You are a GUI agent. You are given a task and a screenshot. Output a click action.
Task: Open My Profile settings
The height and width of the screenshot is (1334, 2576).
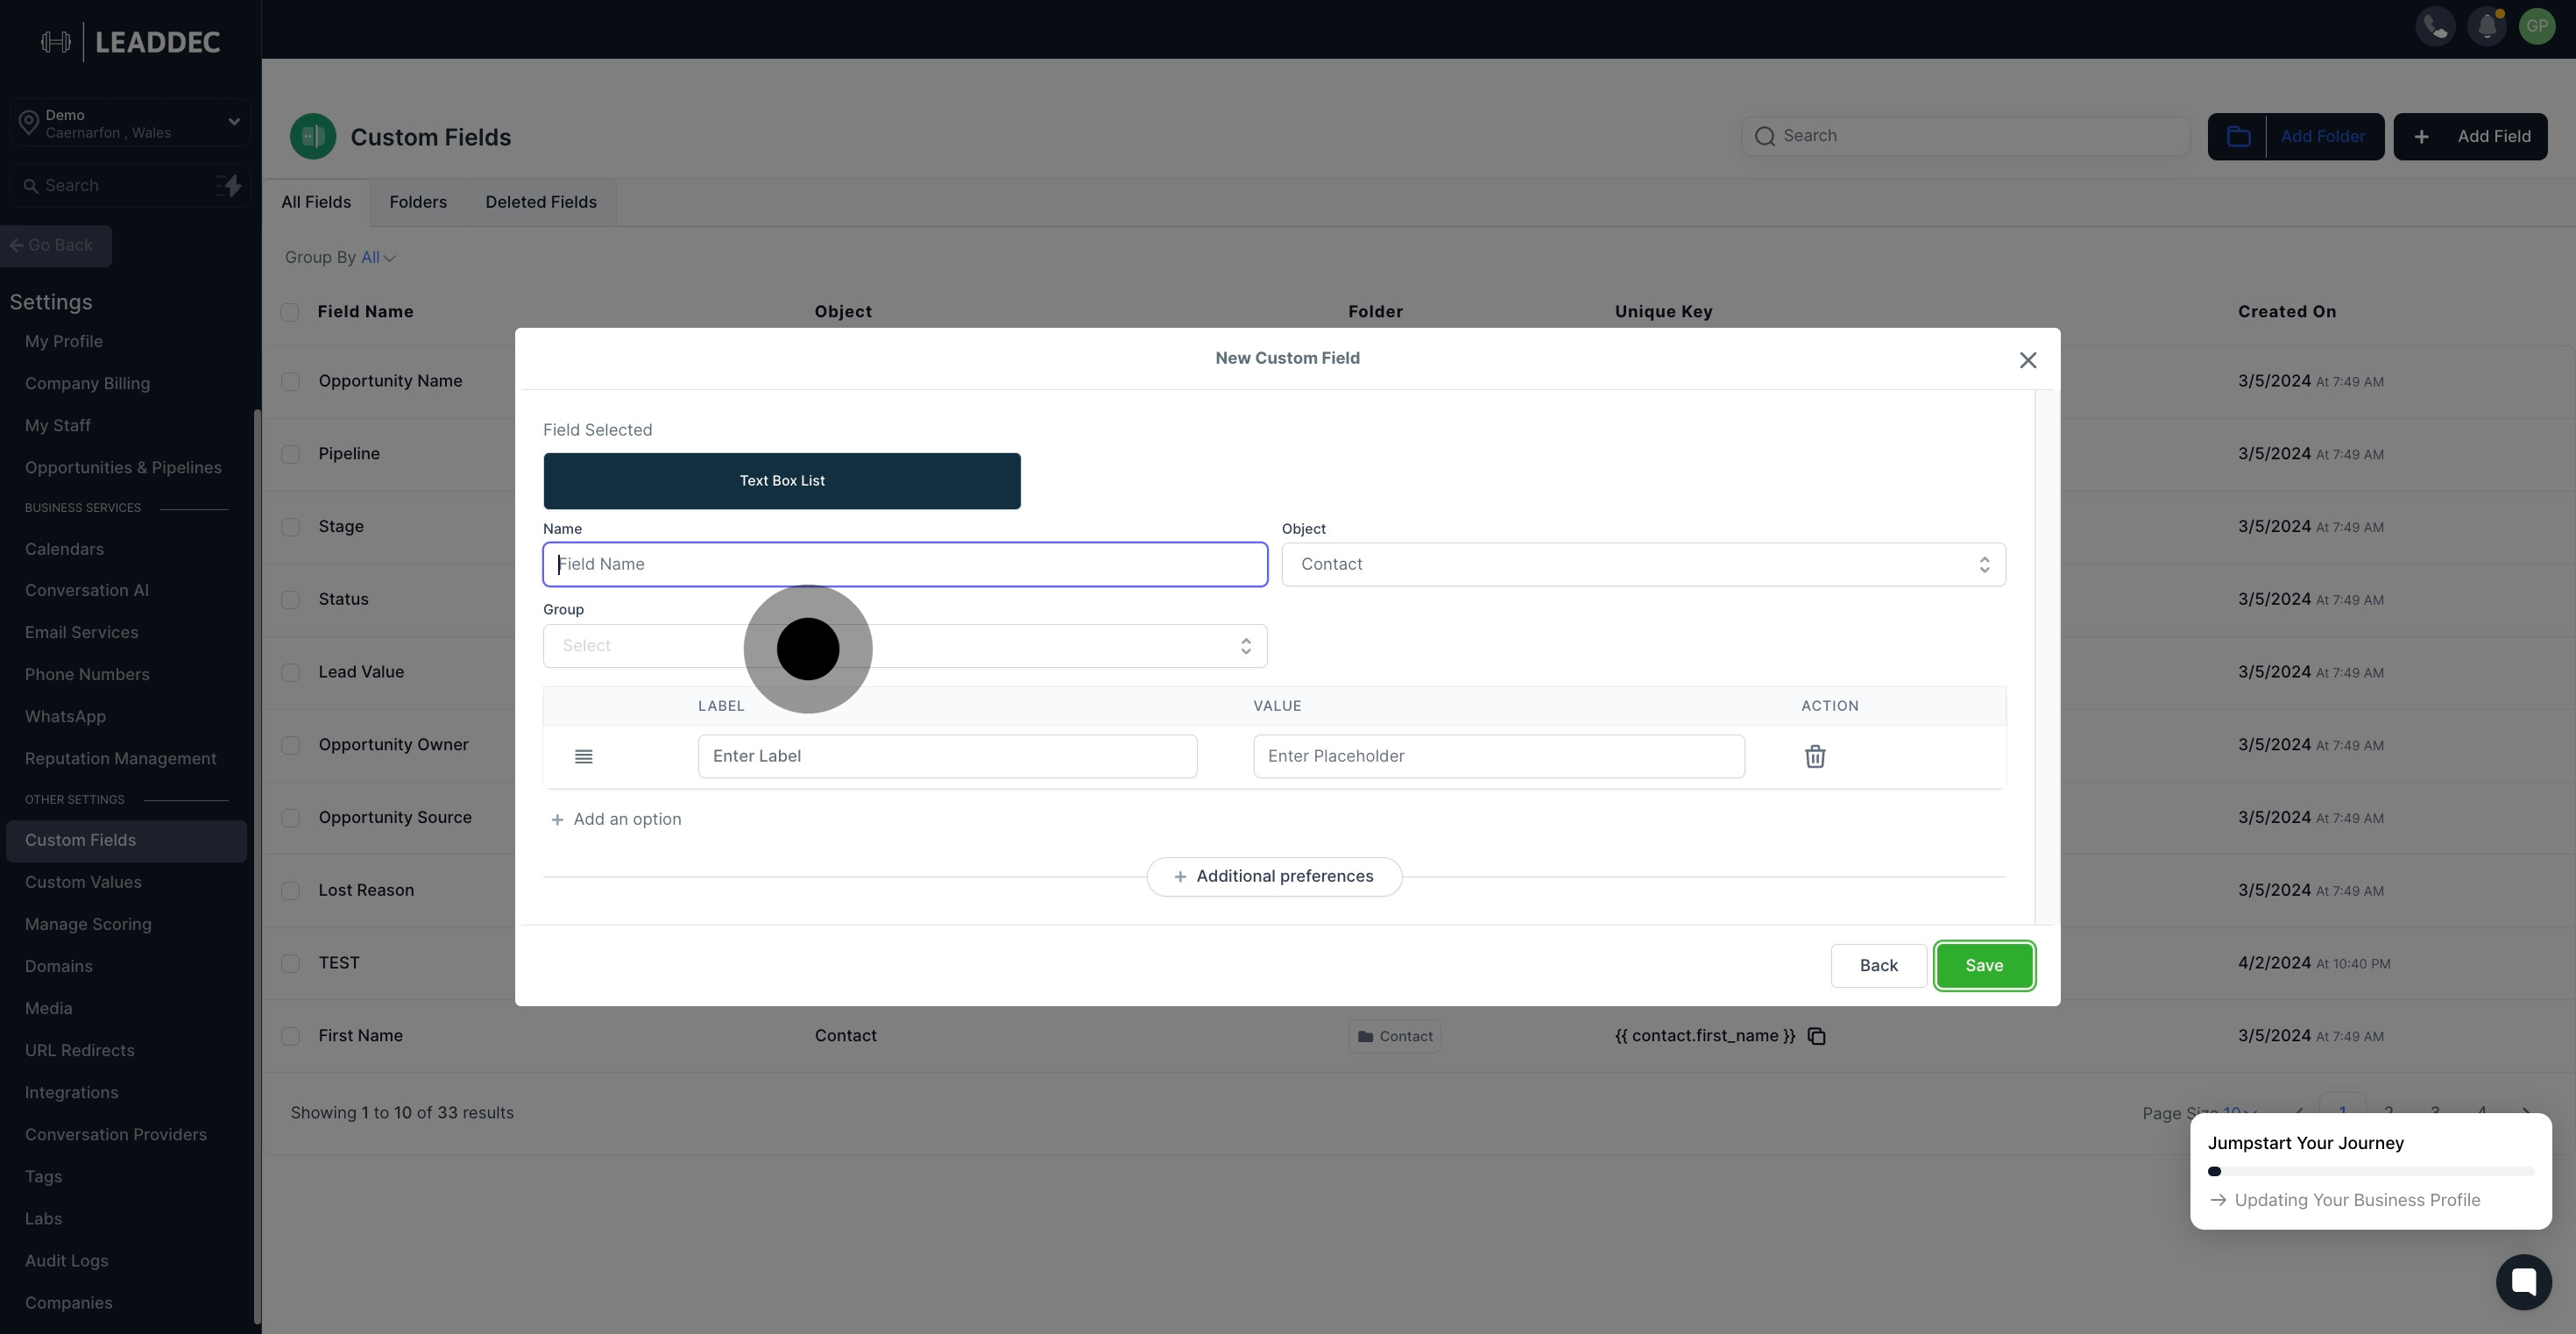tap(64, 342)
